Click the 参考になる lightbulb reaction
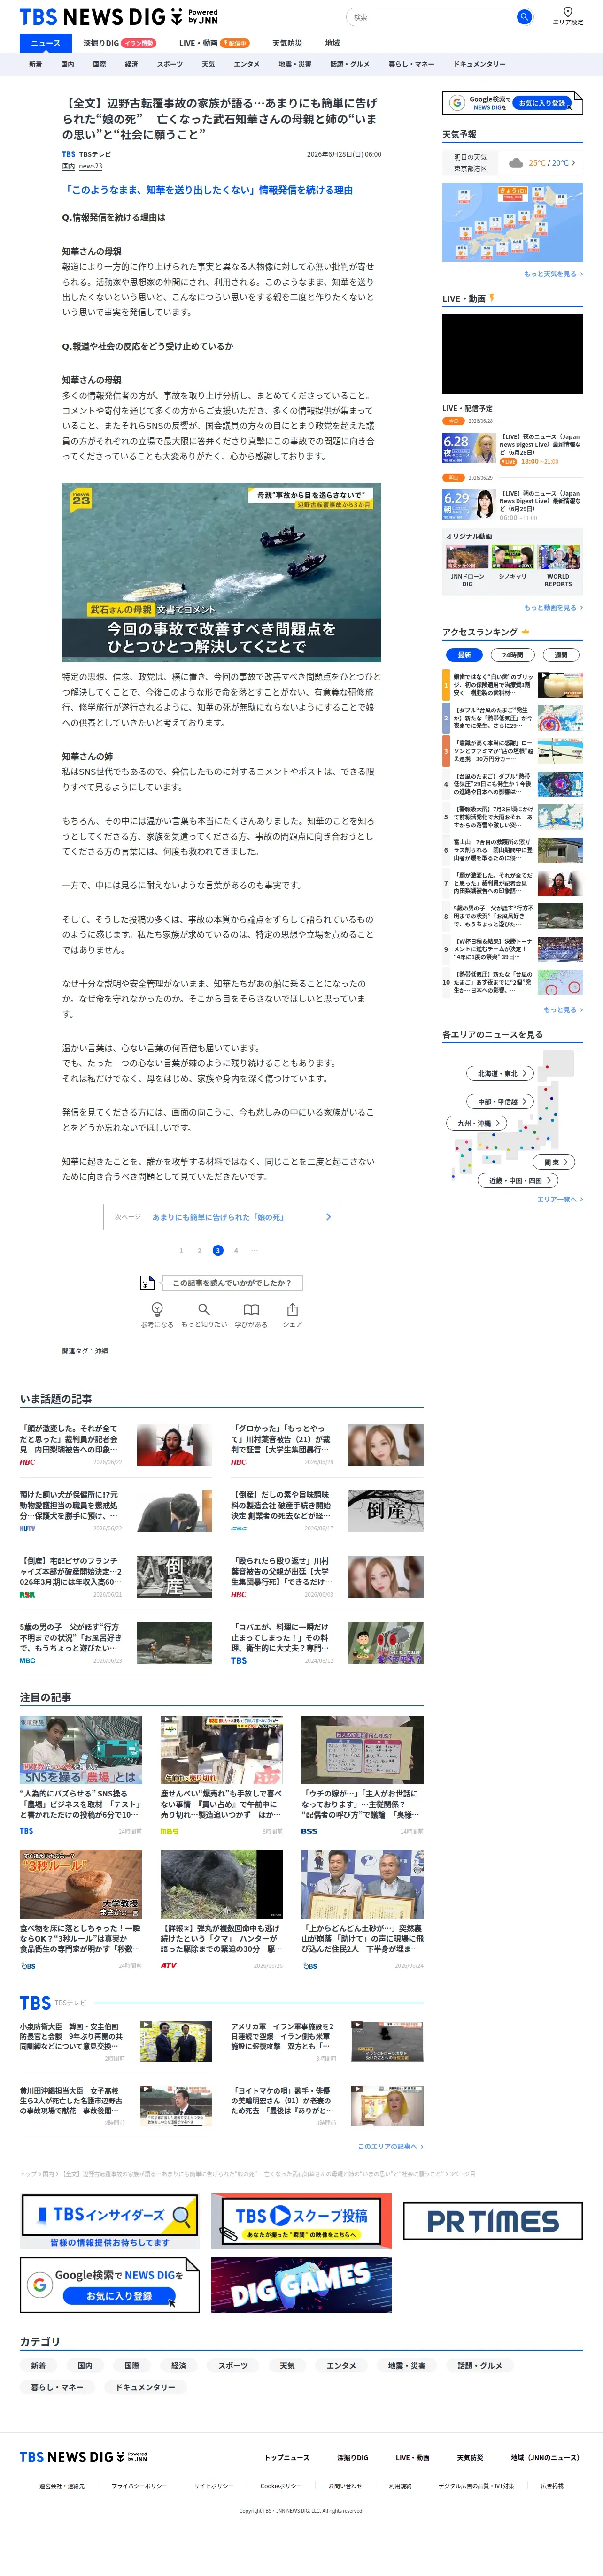 (157, 1314)
